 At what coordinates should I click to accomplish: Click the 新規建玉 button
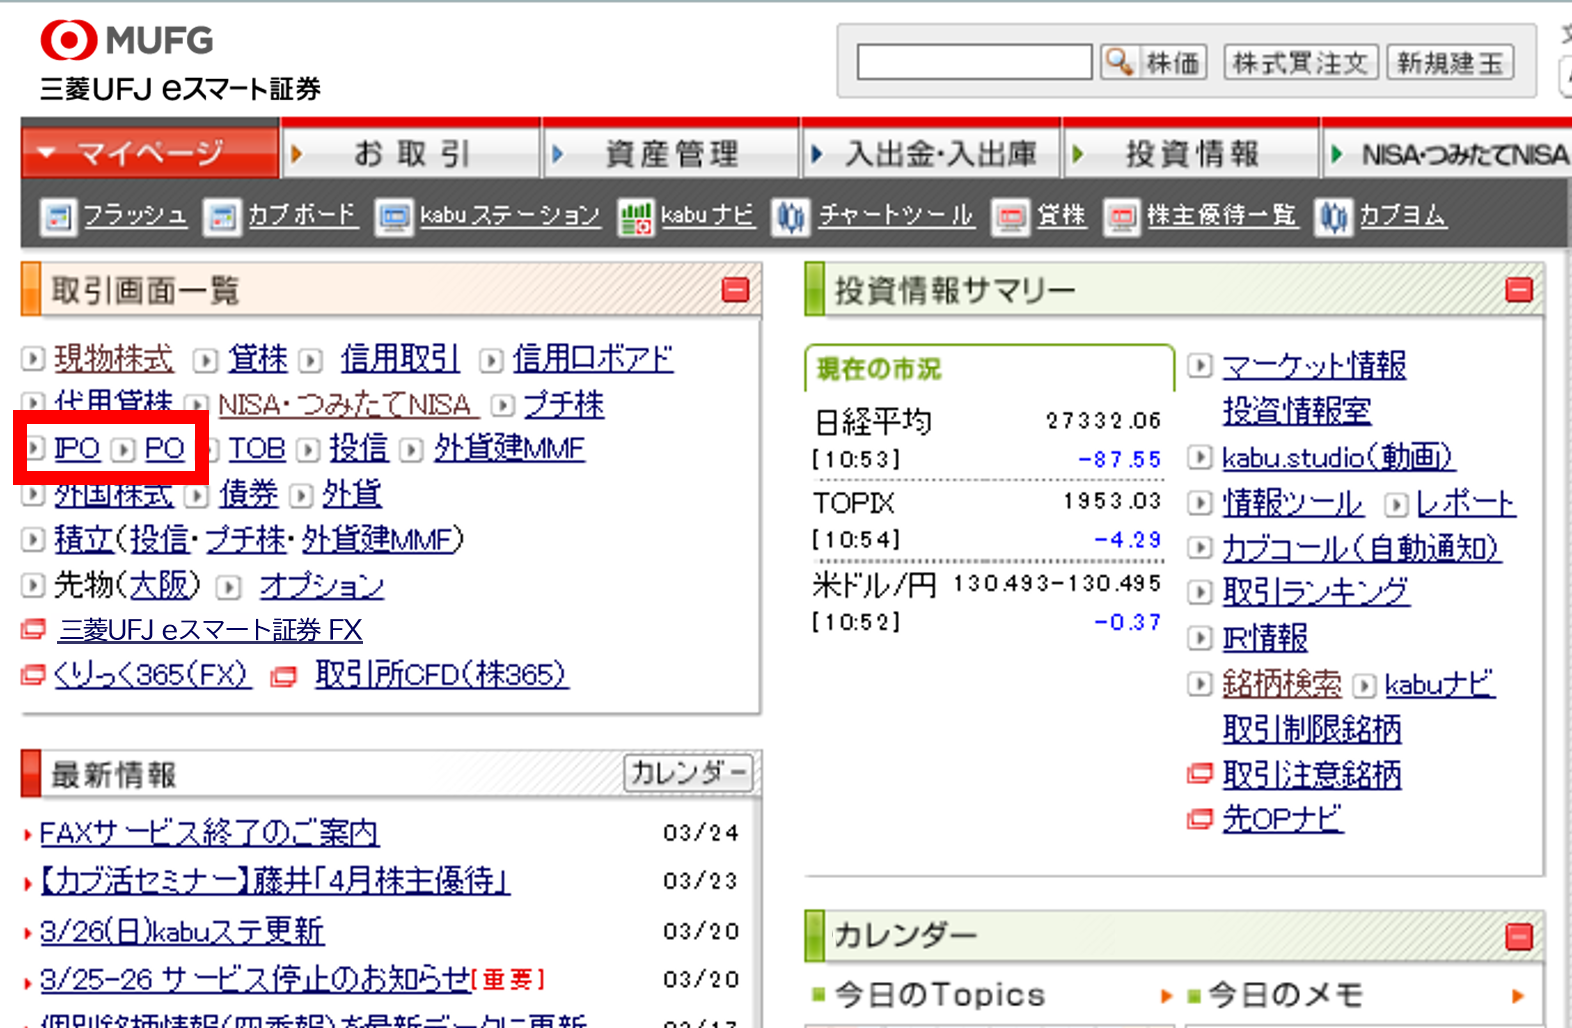click(x=1450, y=62)
